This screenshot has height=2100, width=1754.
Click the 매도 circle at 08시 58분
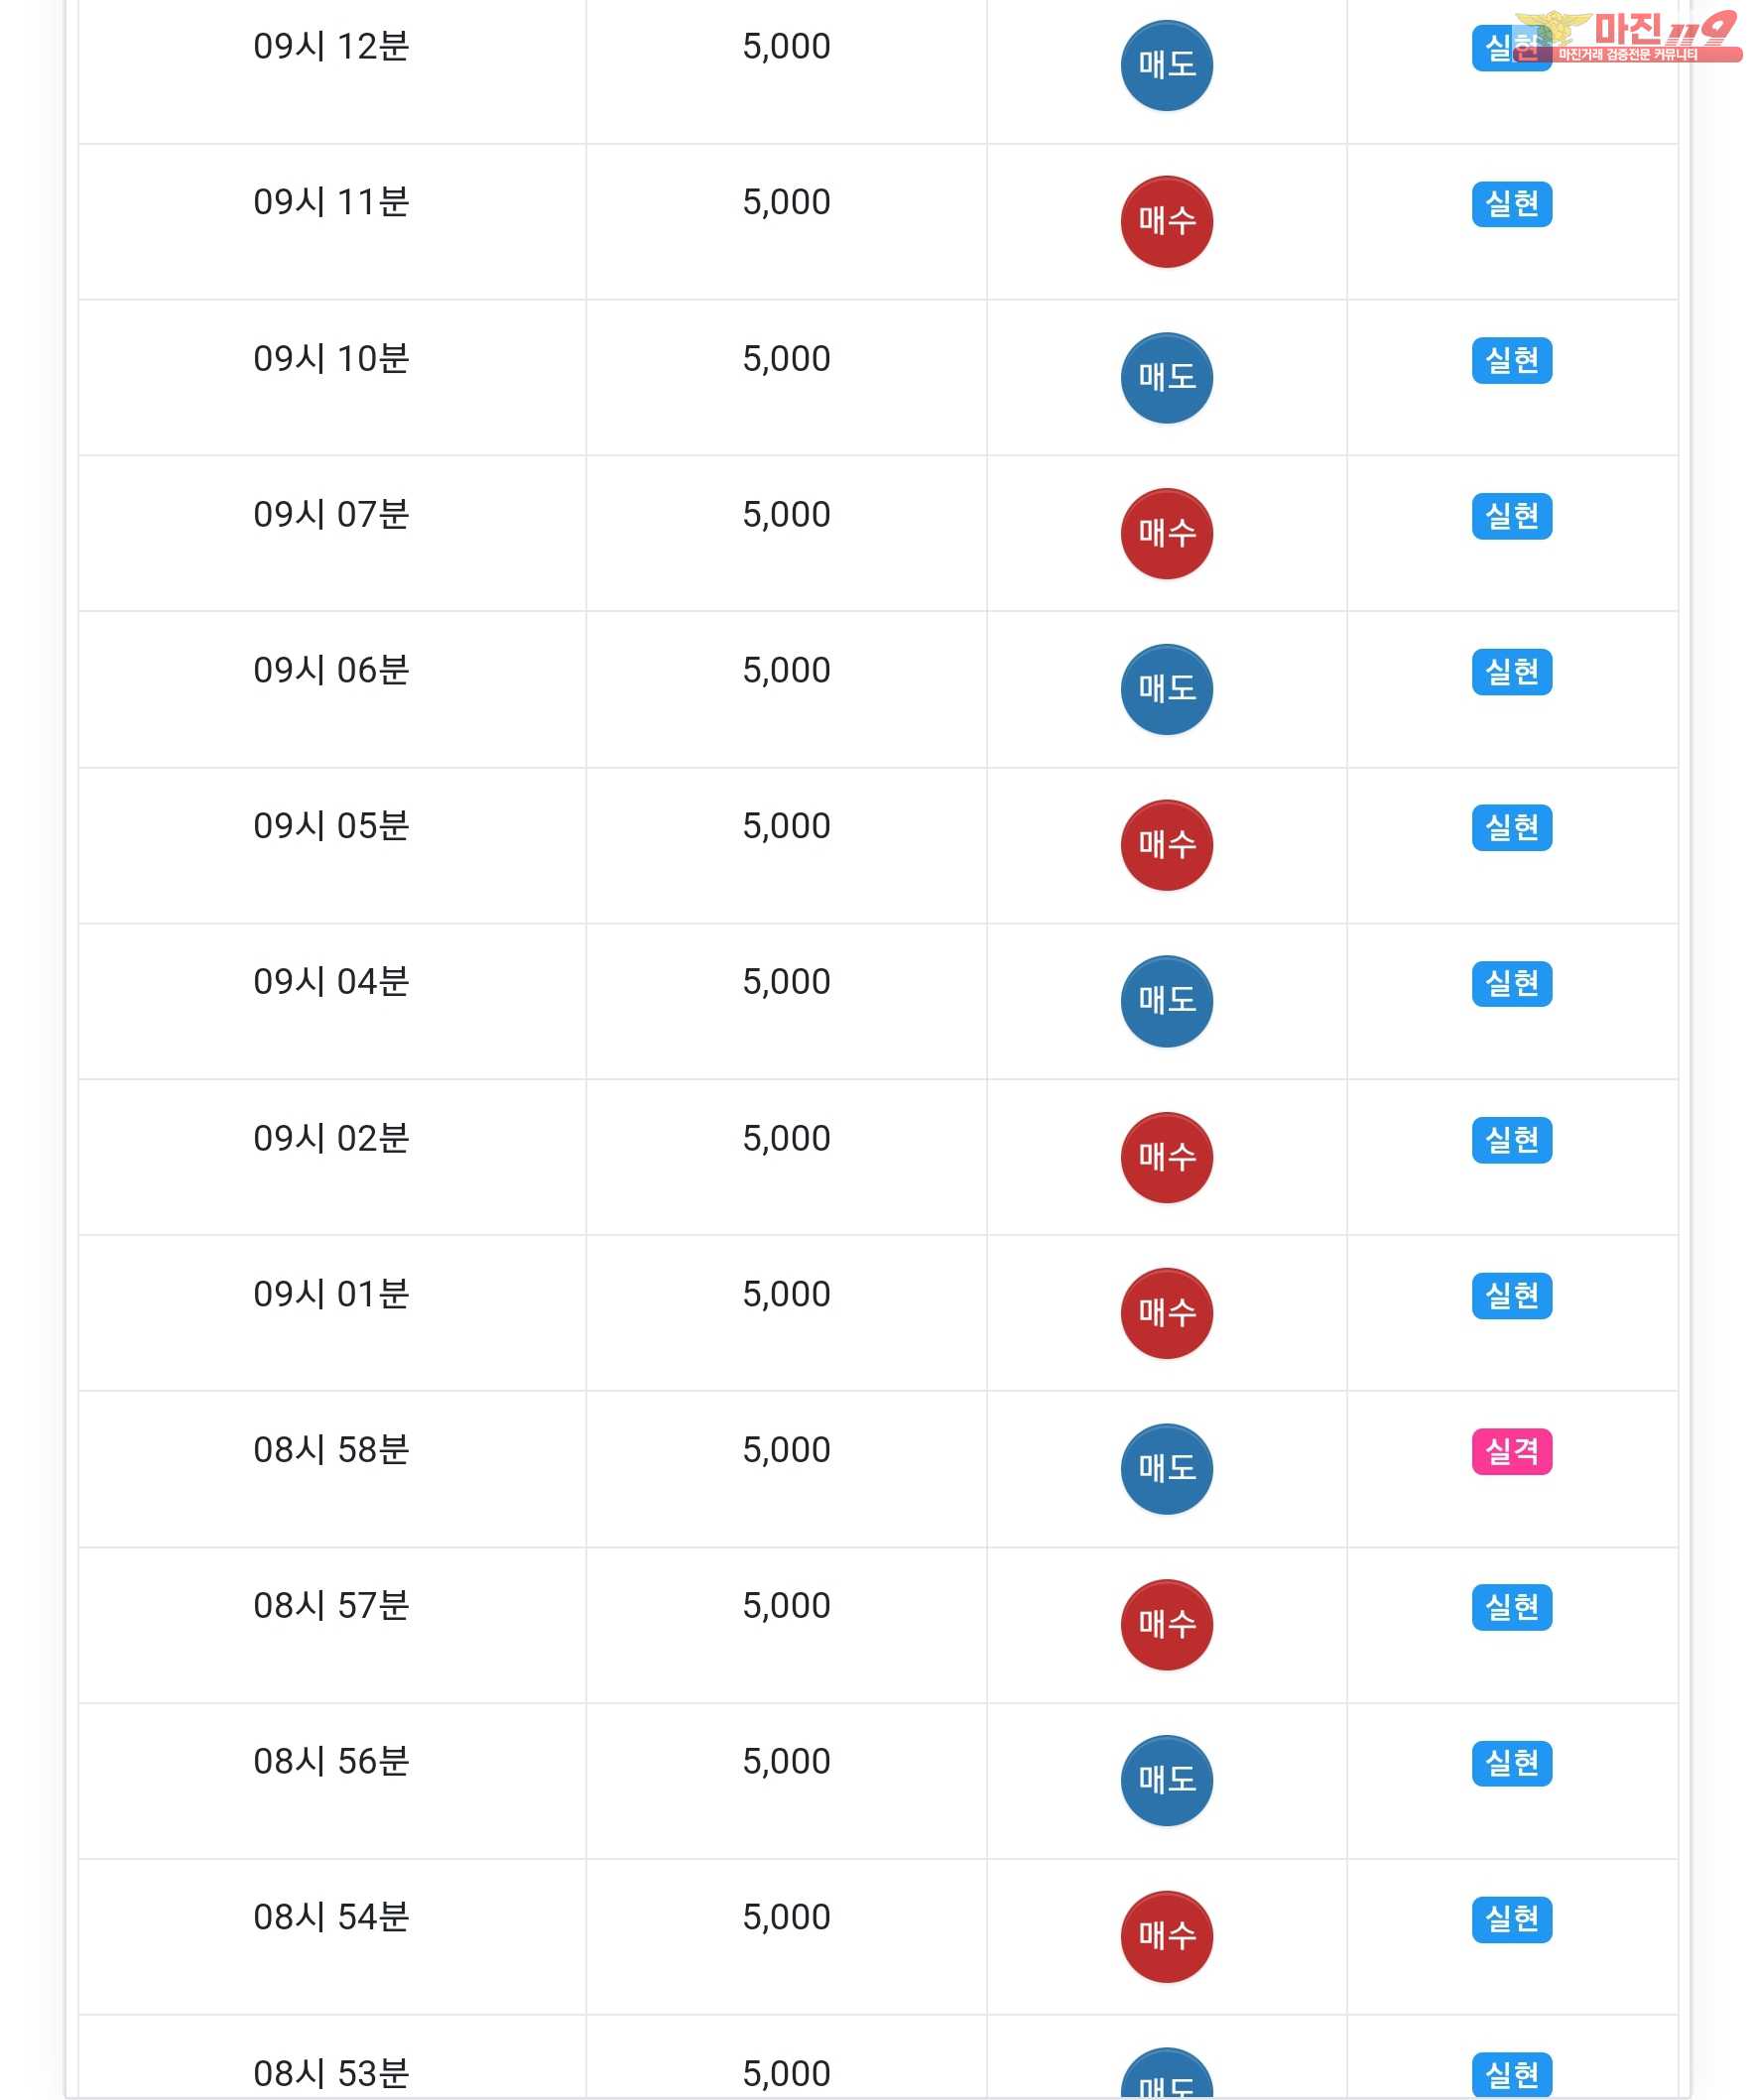point(1166,1469)
